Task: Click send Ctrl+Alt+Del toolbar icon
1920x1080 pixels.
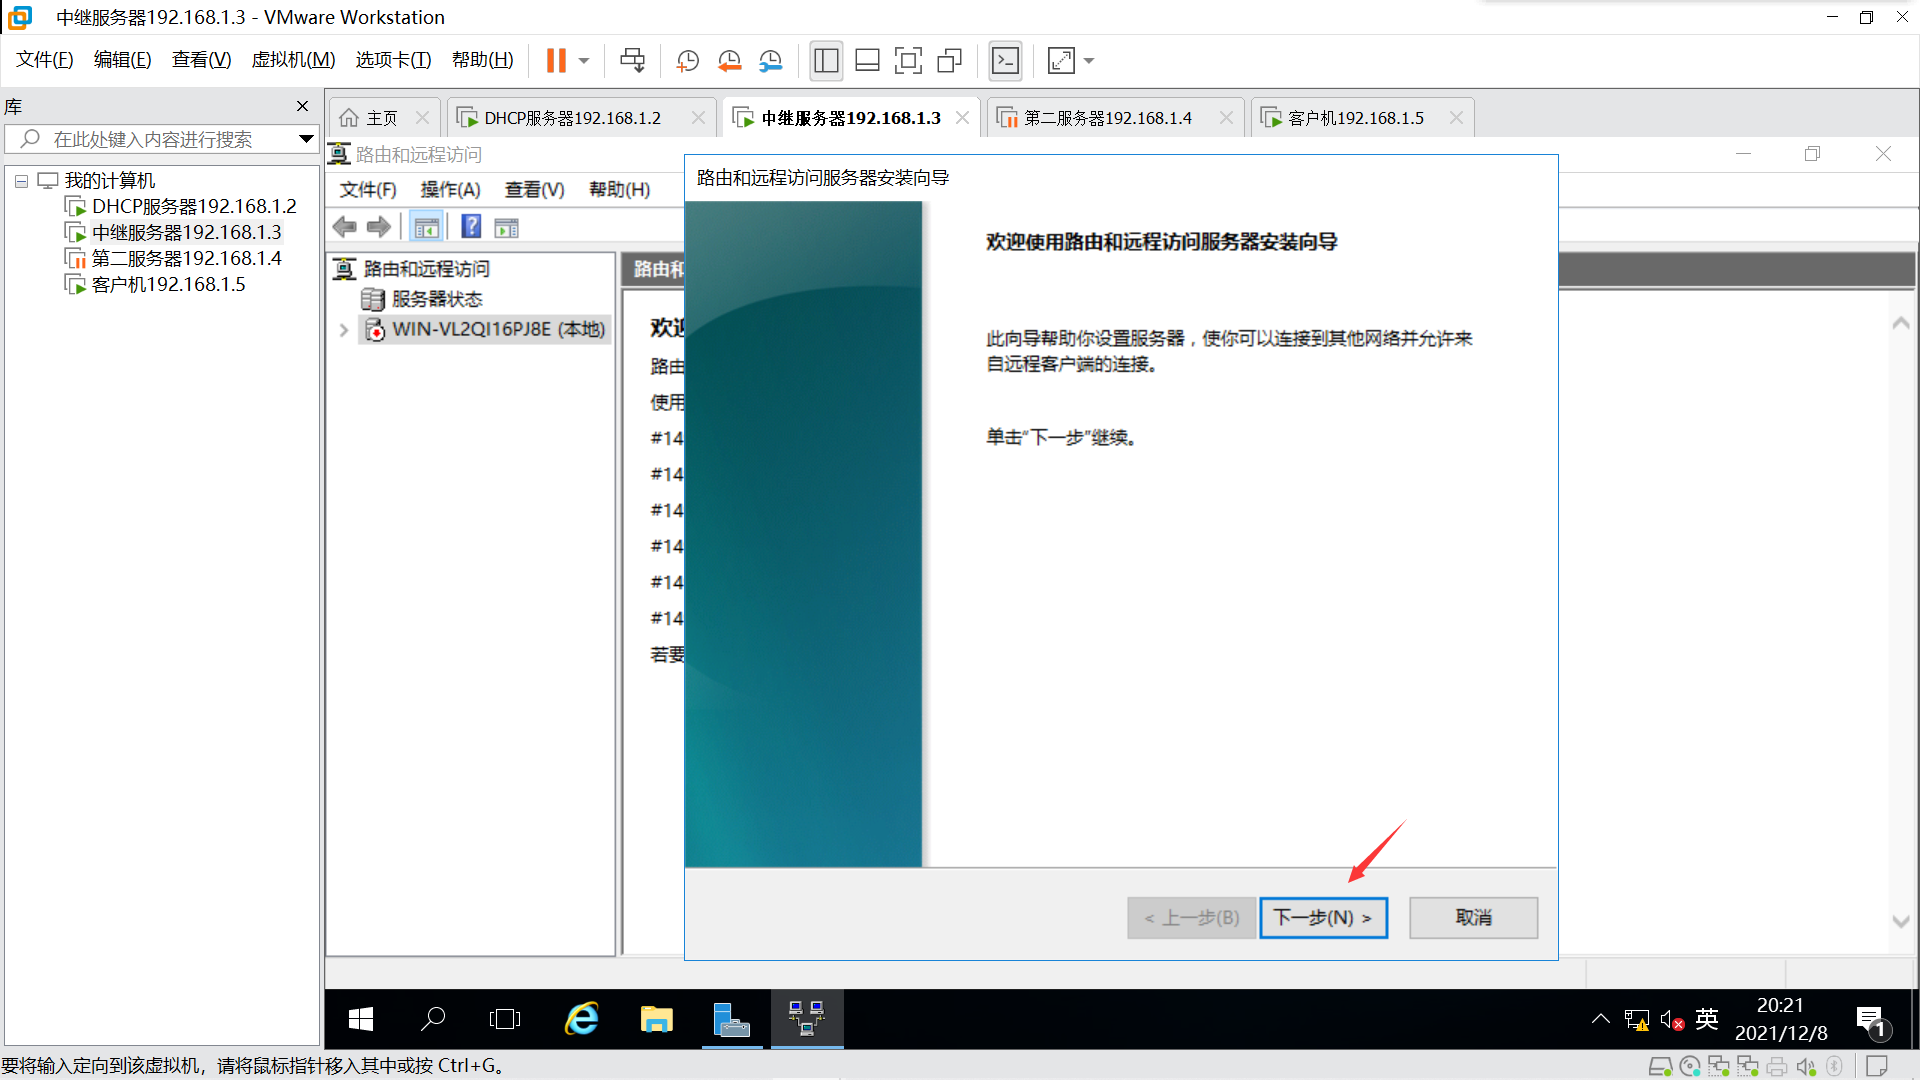Action: pos(632,61)
